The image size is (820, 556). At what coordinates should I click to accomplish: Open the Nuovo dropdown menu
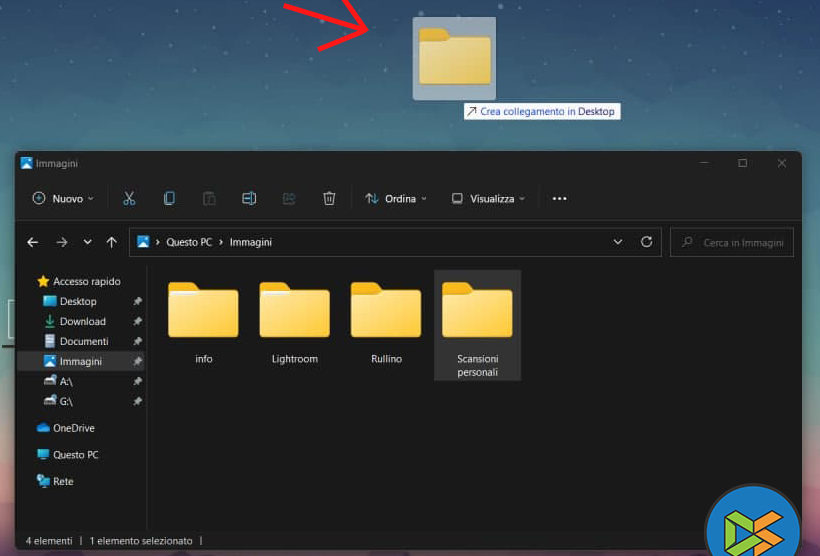tap(63, 199)
